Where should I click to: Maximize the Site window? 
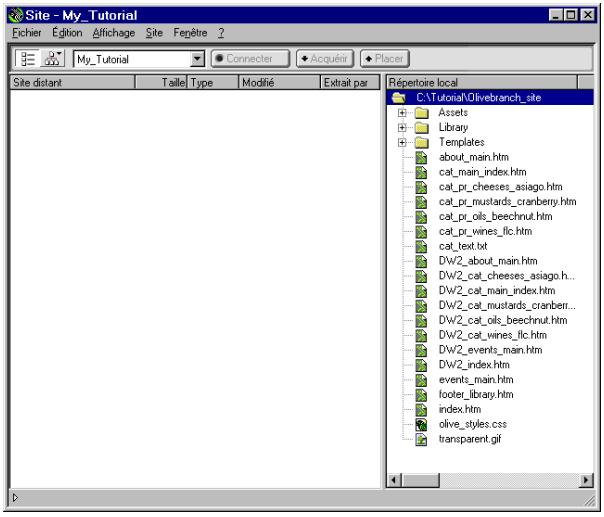(571, 15)
